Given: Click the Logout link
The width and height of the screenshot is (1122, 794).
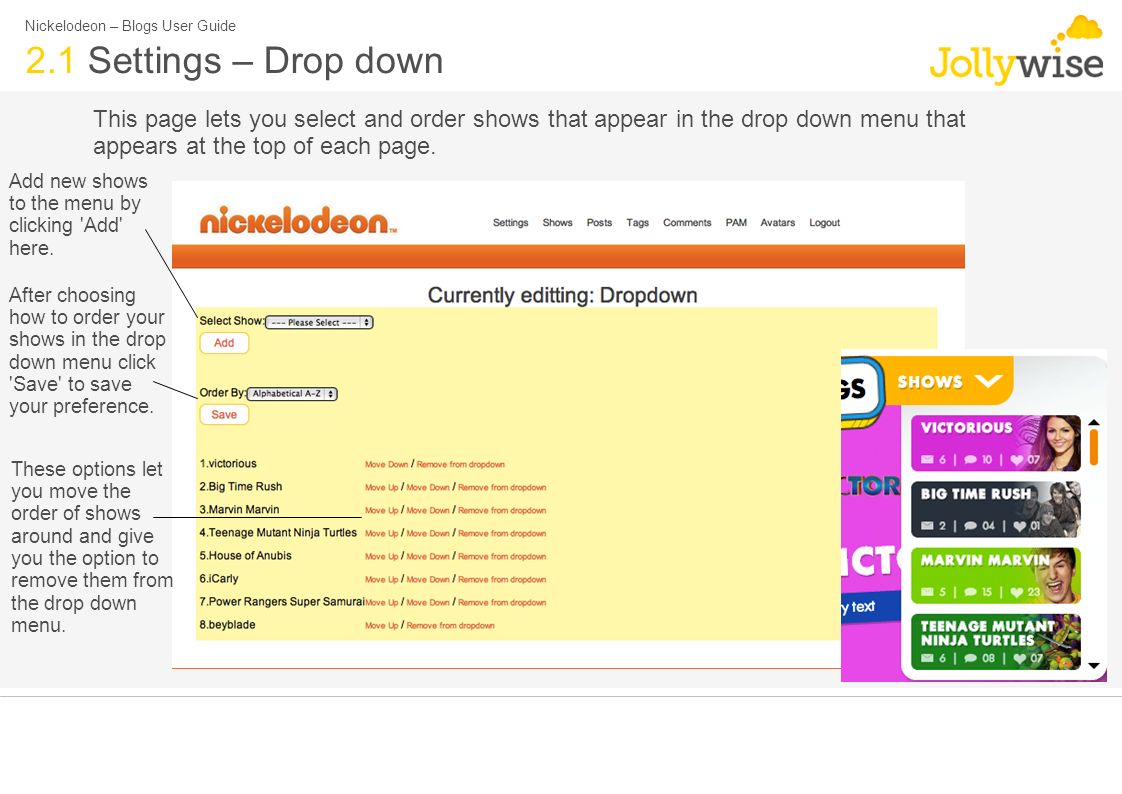Looking at the screenshot, I should click(x=824, y=222).
